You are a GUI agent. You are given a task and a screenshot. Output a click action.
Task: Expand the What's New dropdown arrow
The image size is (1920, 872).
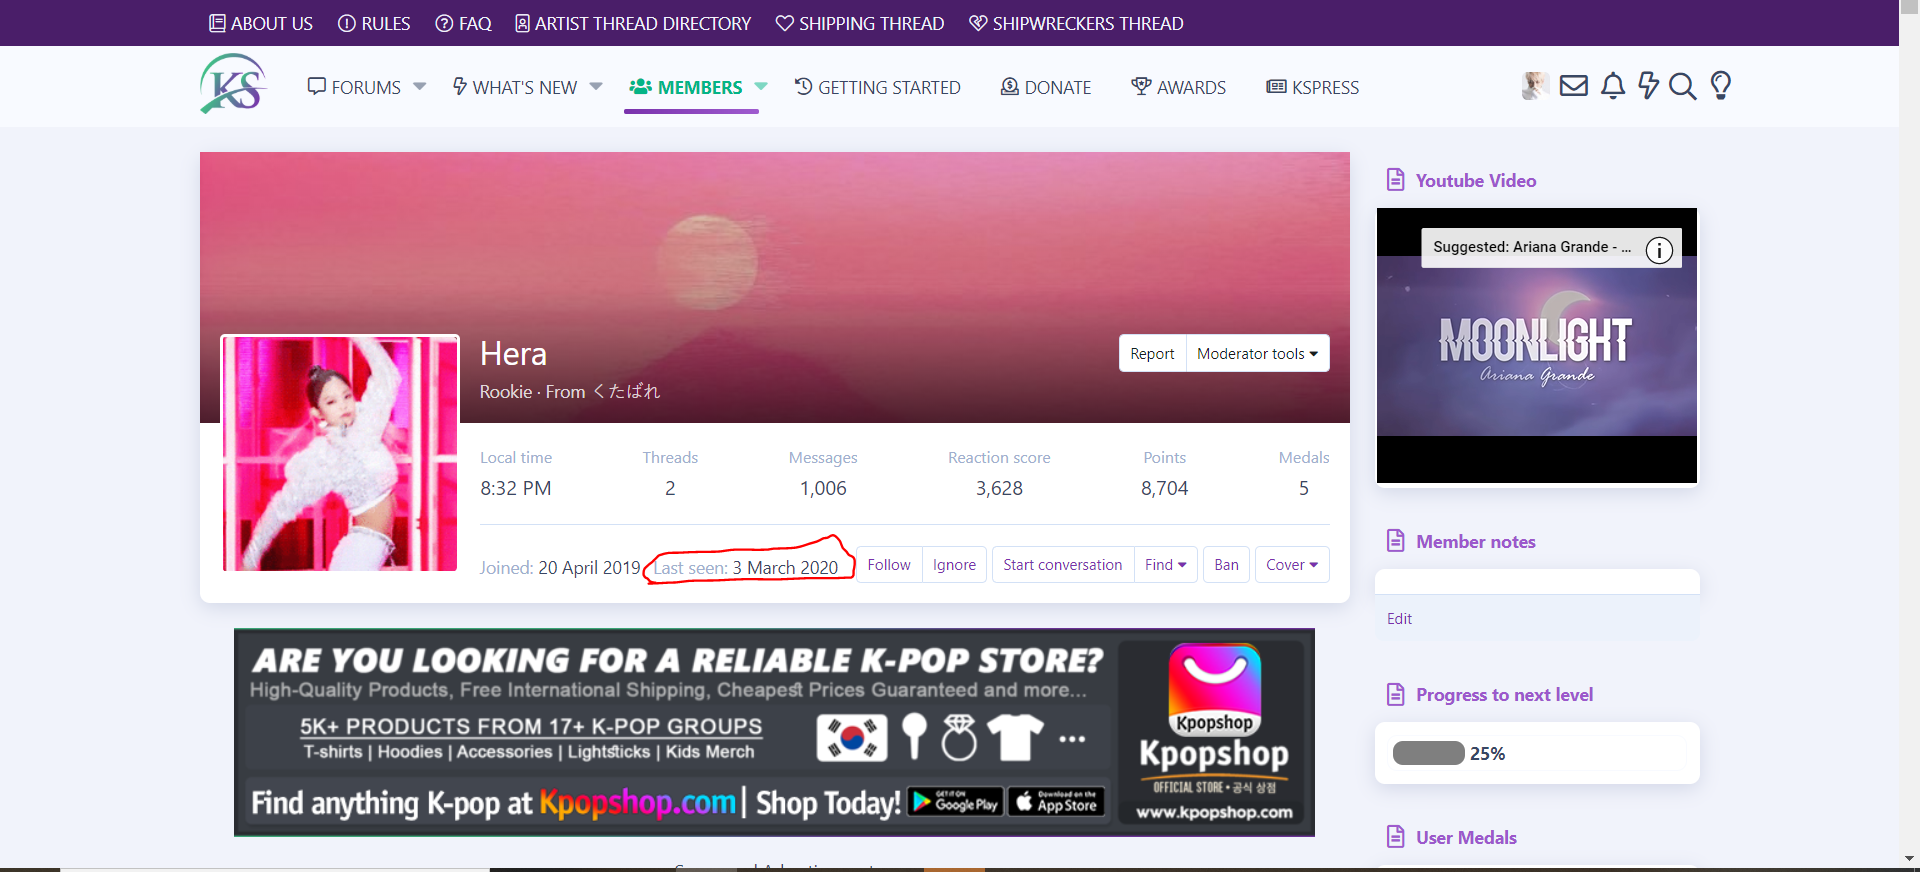tap(596, 87)
